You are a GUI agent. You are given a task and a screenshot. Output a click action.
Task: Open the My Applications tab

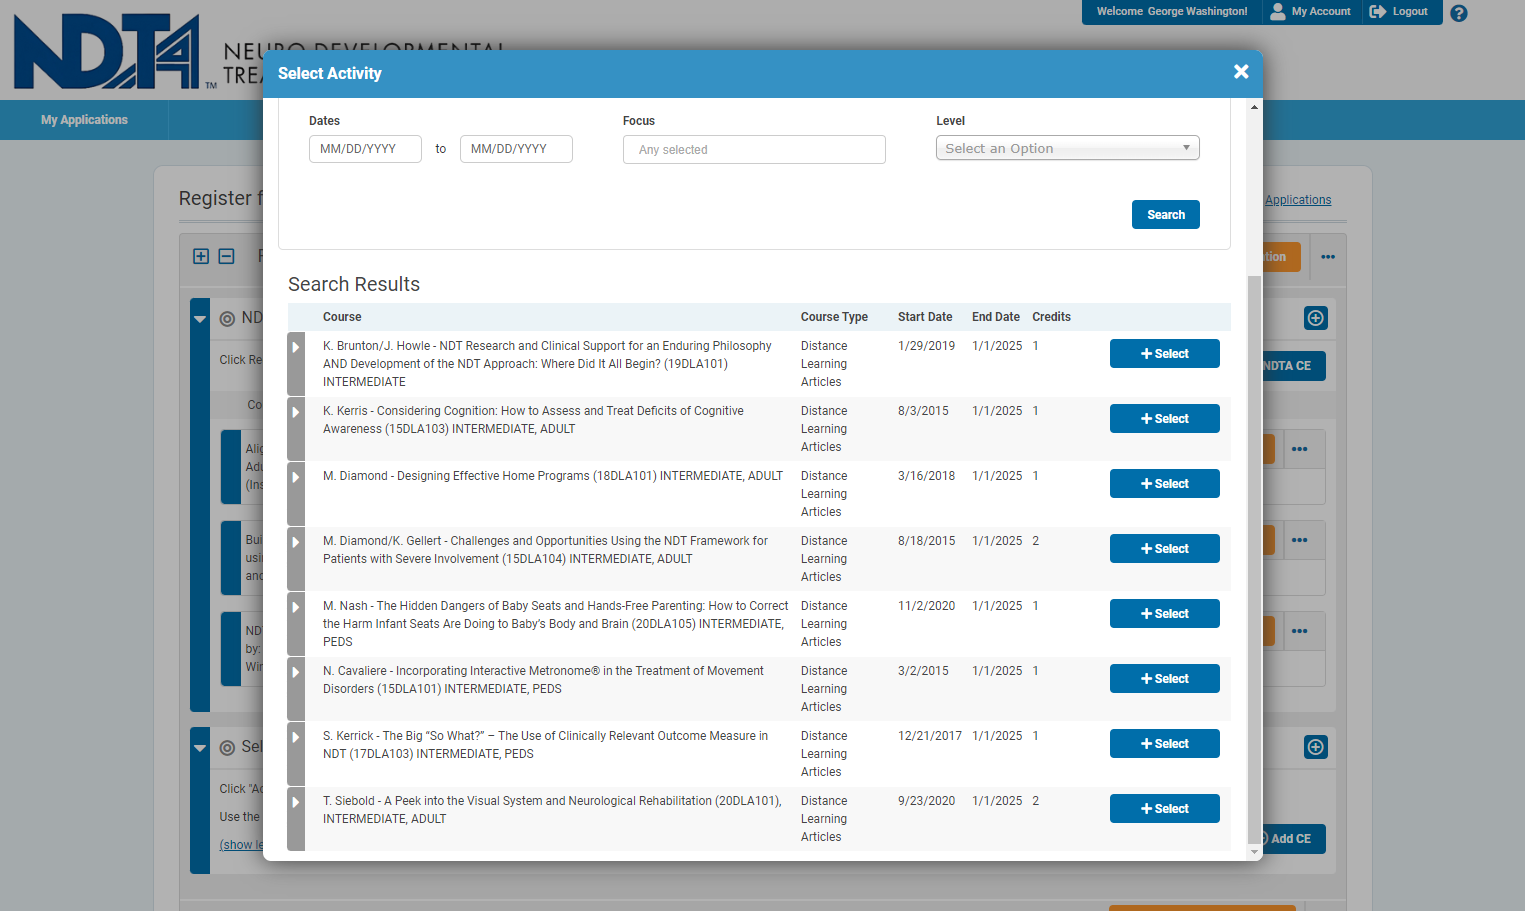tap(84, 119)
